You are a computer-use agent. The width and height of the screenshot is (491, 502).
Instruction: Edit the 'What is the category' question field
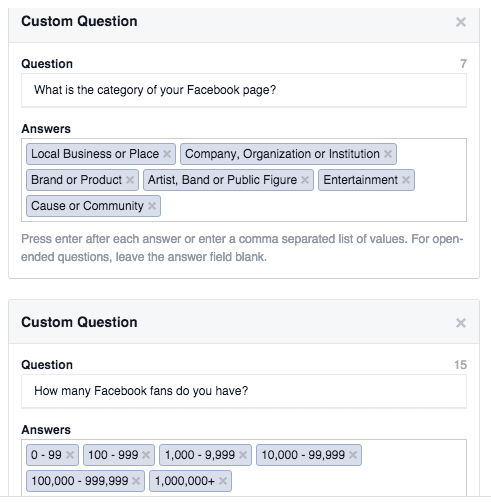click(x=244, y=90)
